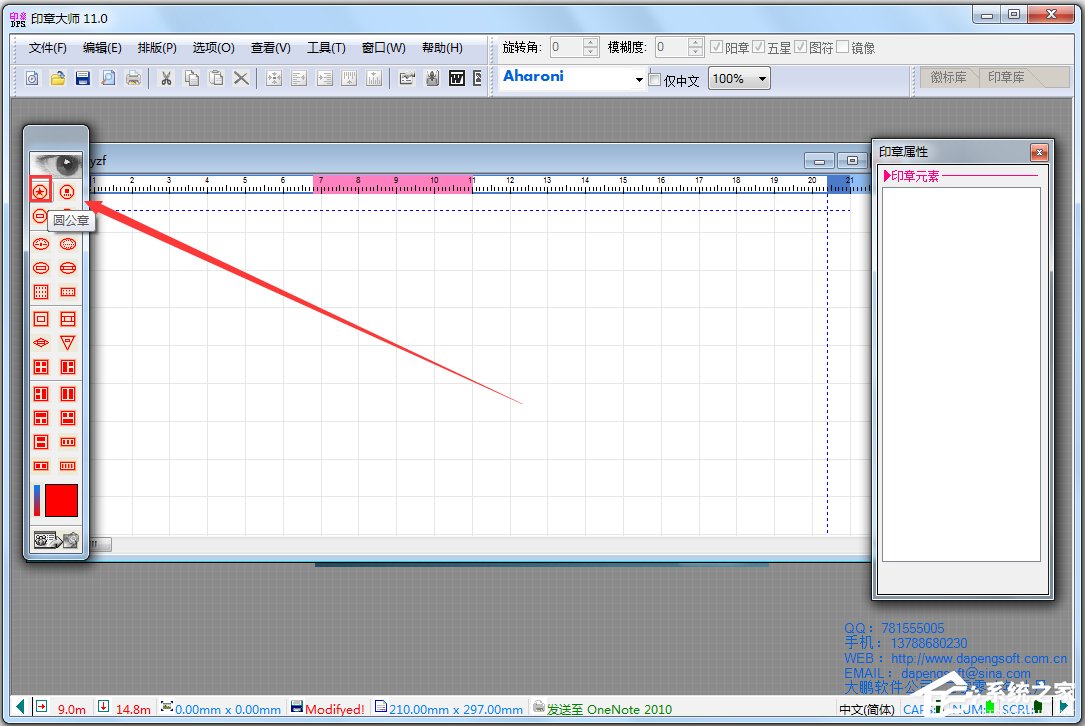Screen dimensions: 1085x726
Task: Open a file with the folder icon
Action: [x=57, y=78]
